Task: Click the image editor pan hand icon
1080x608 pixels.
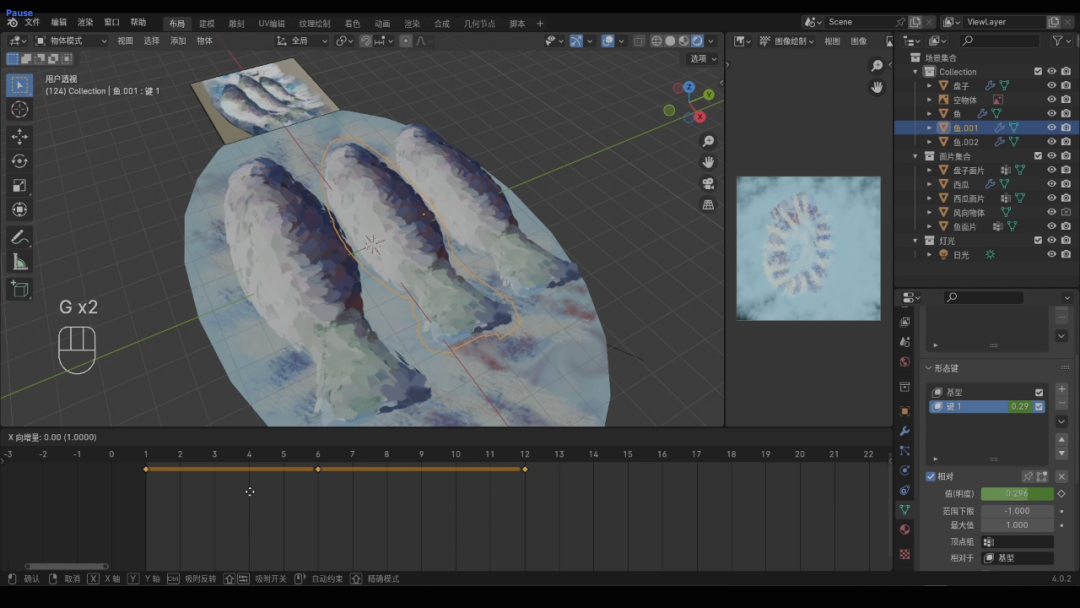Action: 877,87
